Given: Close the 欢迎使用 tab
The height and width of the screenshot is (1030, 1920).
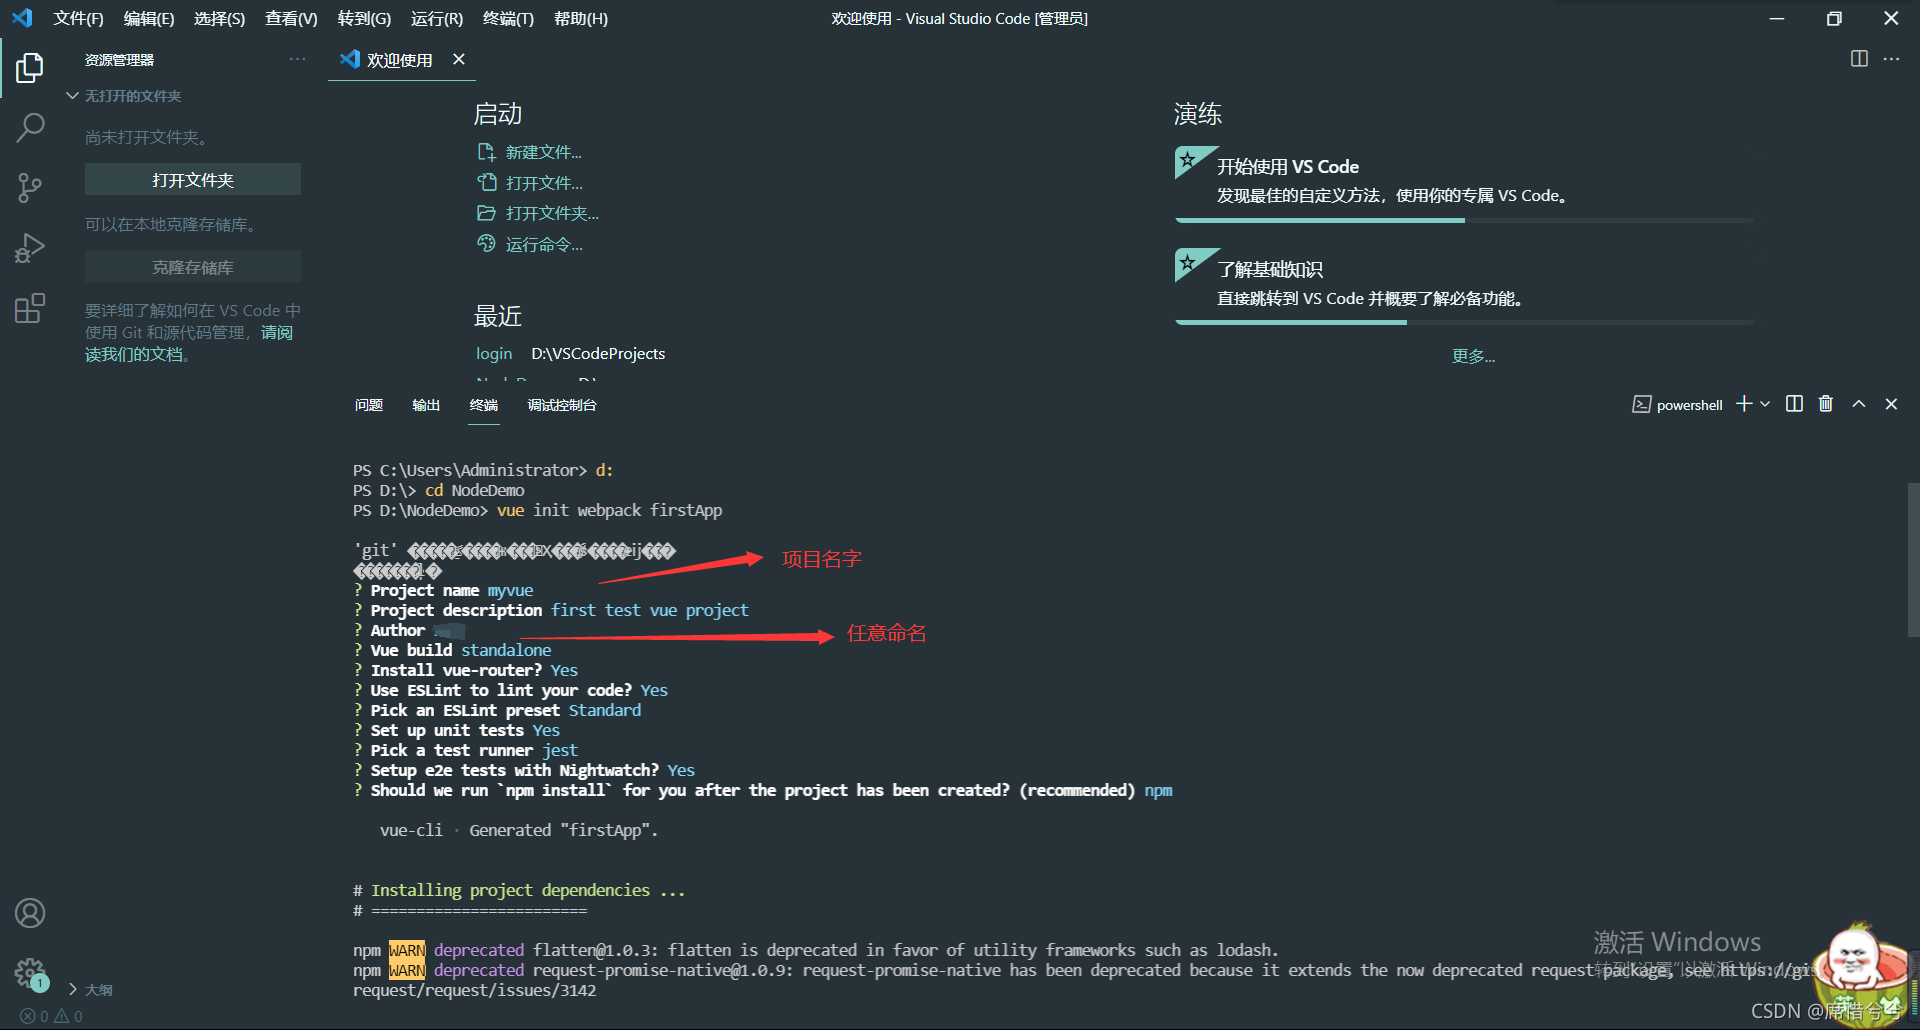Looking at the screenshot, I should [x=459, y=59].
